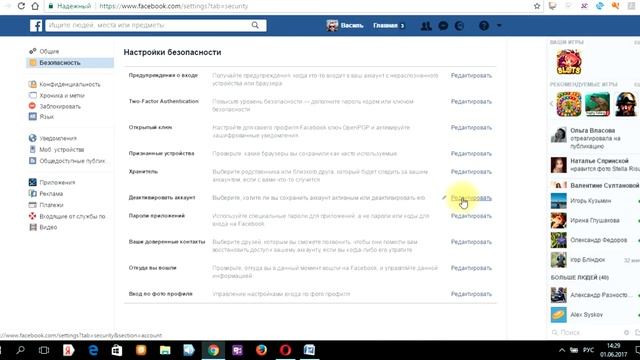Screen dimensions: 640x360
Task: Open Firefox from taskbar
Action: coord(261,350)
